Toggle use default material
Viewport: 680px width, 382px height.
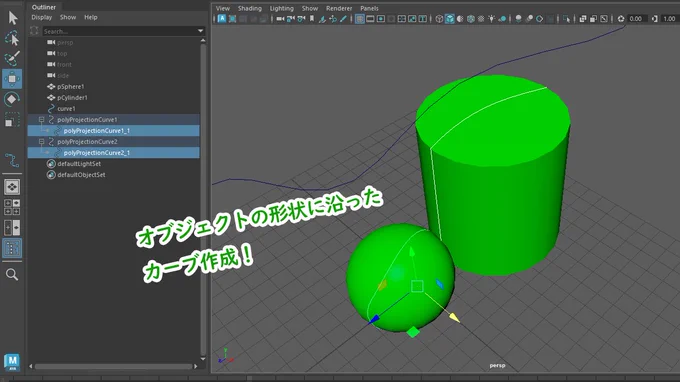(460, 19)
